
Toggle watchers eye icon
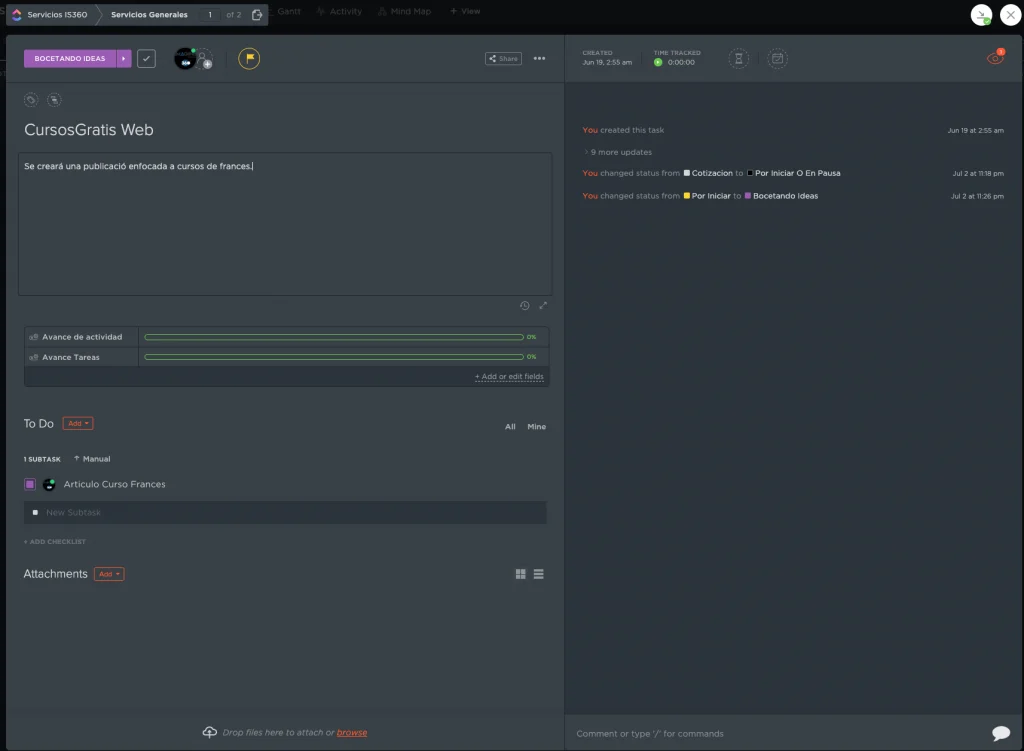click(995, 58)
